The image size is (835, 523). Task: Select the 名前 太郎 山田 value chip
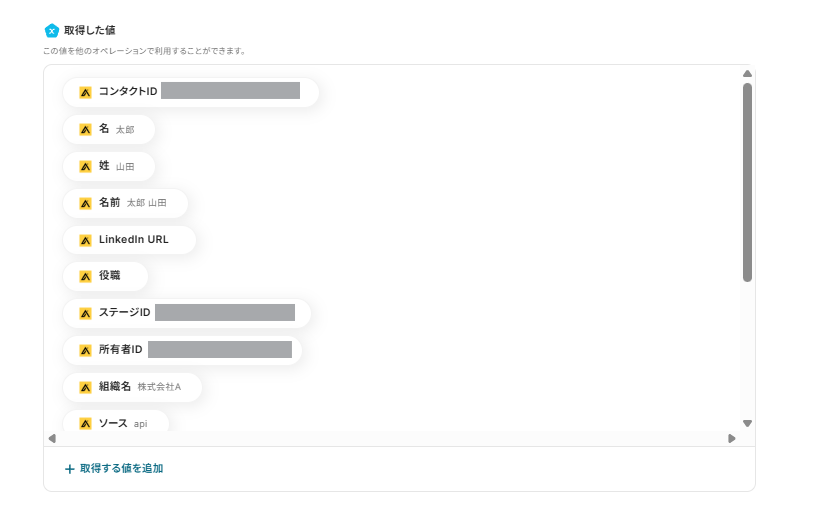tap(125, 203)
